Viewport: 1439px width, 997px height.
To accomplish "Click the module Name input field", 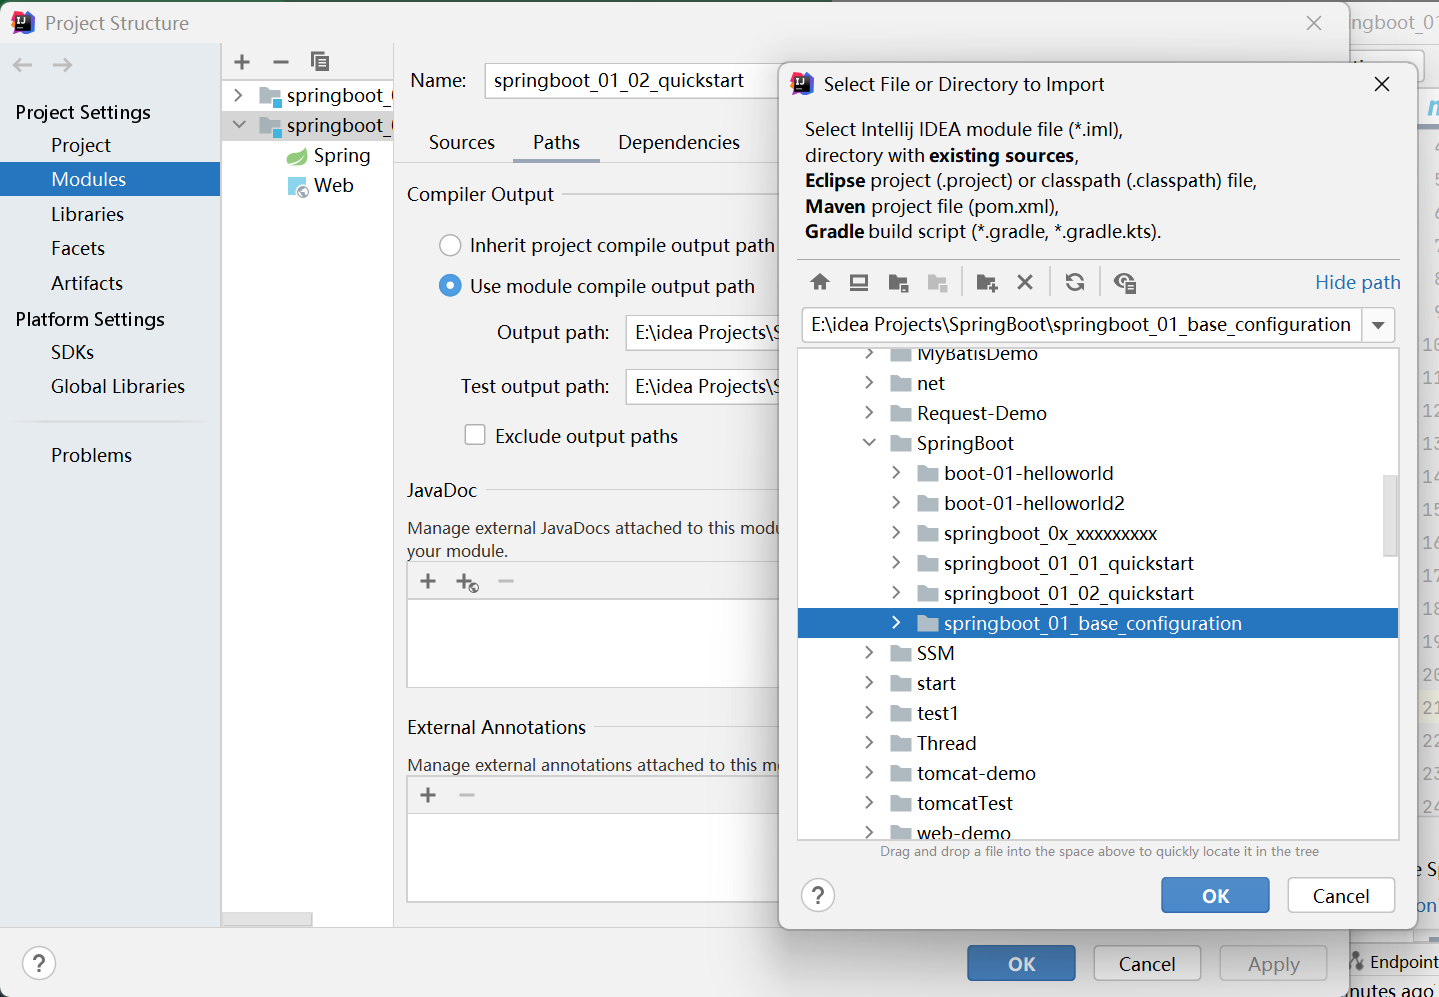I will 632,80.
